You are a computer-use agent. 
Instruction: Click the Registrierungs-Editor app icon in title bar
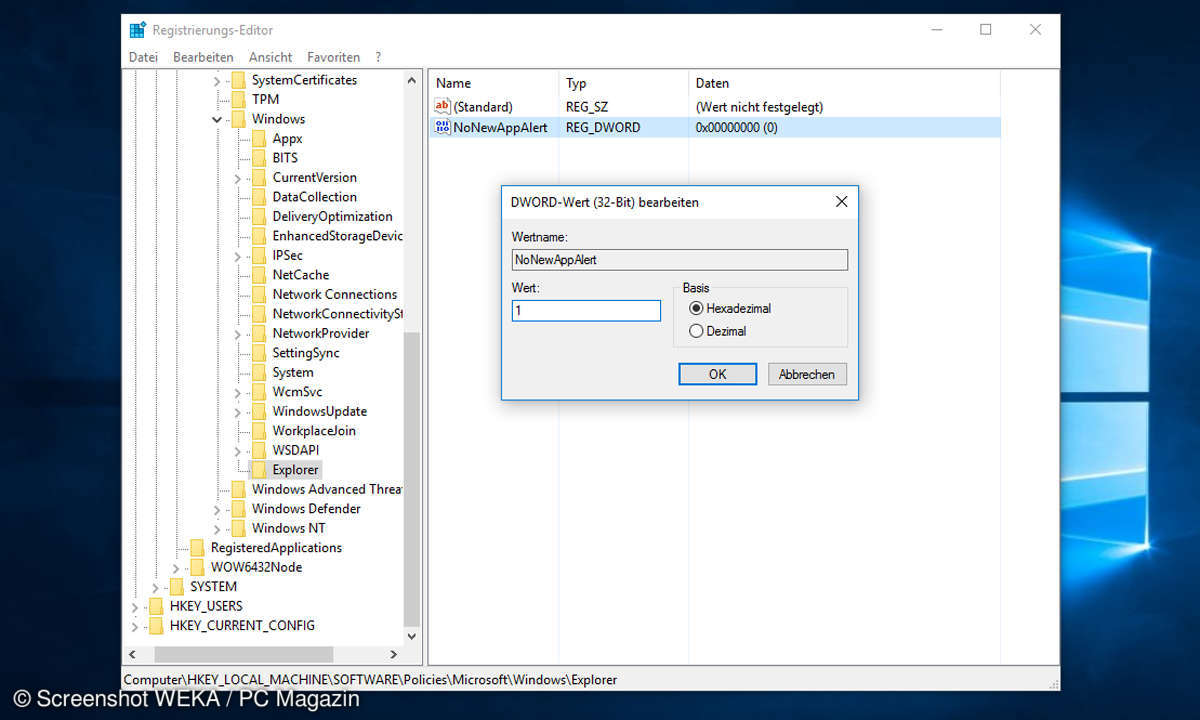pos(138,30)
